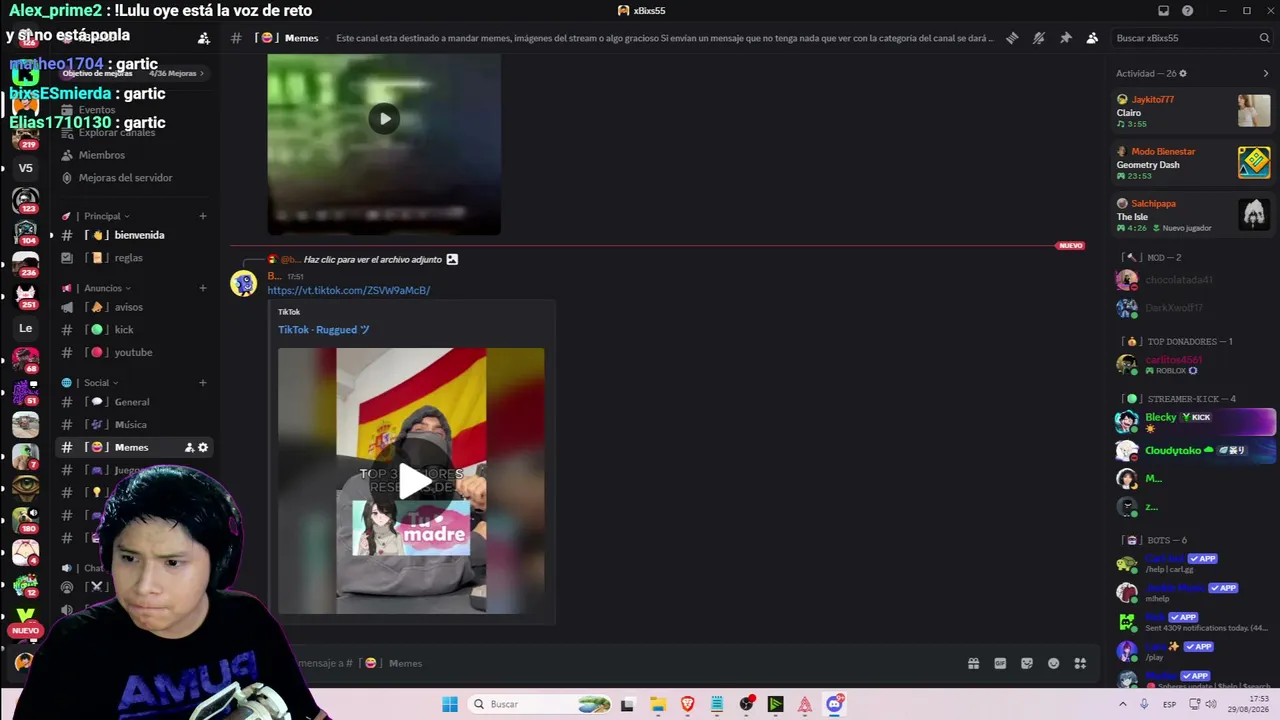
Task: Collapse the Principal channel category
Action: tap(102, 216)
